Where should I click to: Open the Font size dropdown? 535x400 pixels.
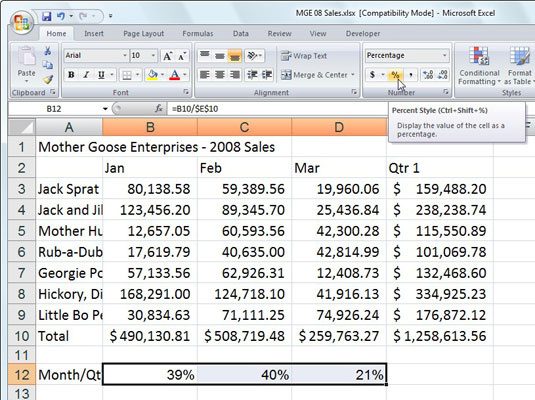tap(153, 55)
